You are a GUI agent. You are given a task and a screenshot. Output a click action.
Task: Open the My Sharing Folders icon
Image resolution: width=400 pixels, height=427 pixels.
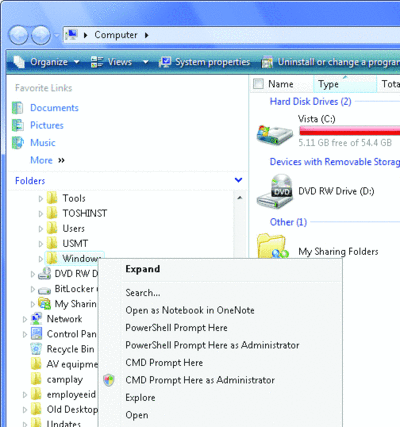pyautogui.click(x=273, y=246)
